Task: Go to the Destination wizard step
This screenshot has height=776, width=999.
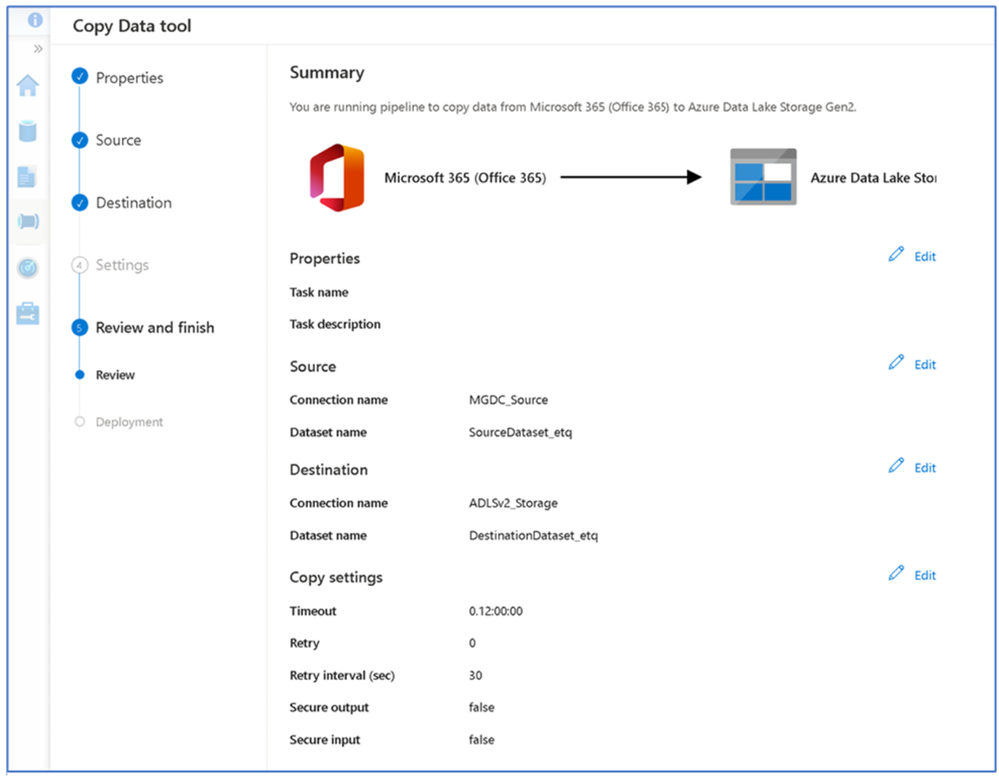Action: pos(134,203)
